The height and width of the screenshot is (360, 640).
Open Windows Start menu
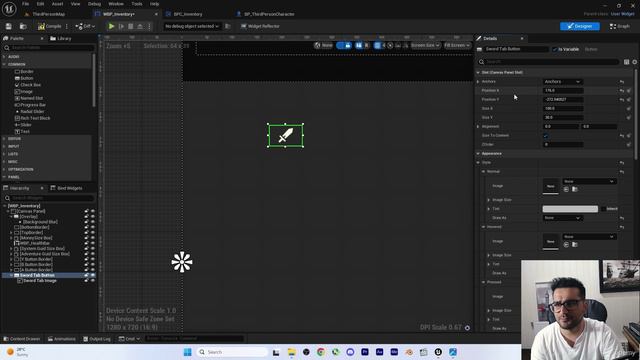[x=187, y=352]
